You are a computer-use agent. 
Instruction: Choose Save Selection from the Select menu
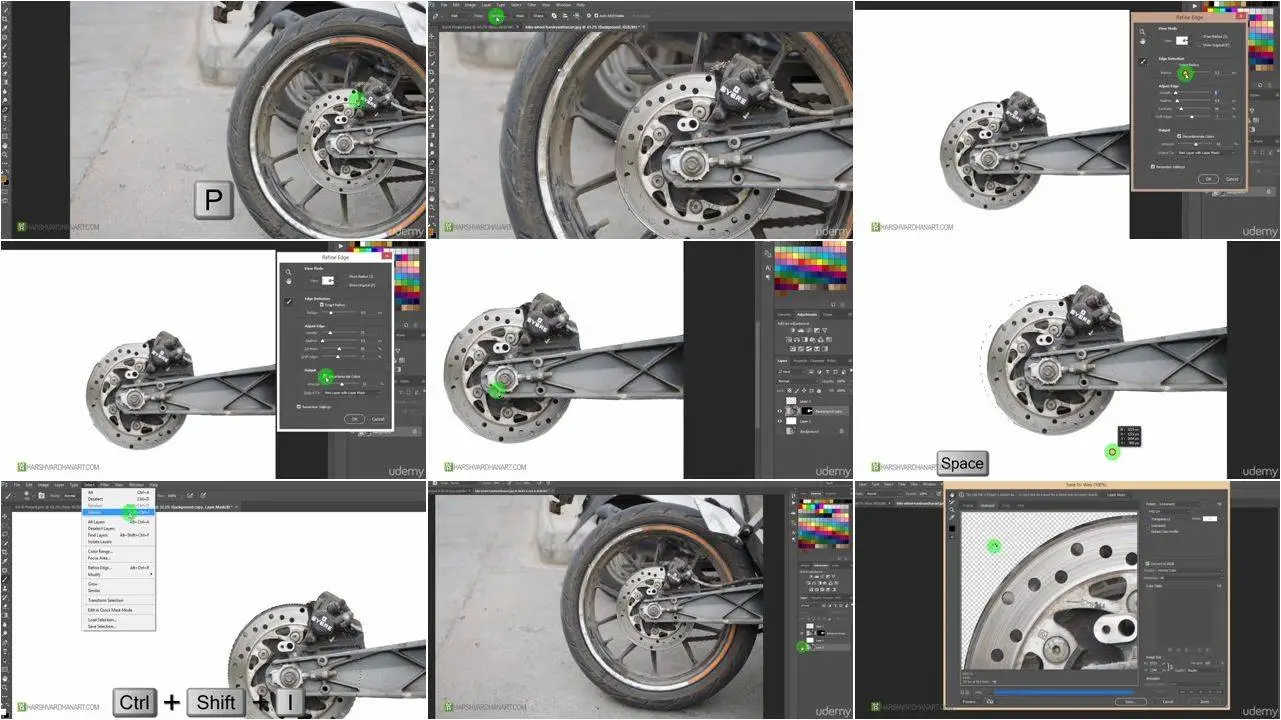tap(119, 626)
